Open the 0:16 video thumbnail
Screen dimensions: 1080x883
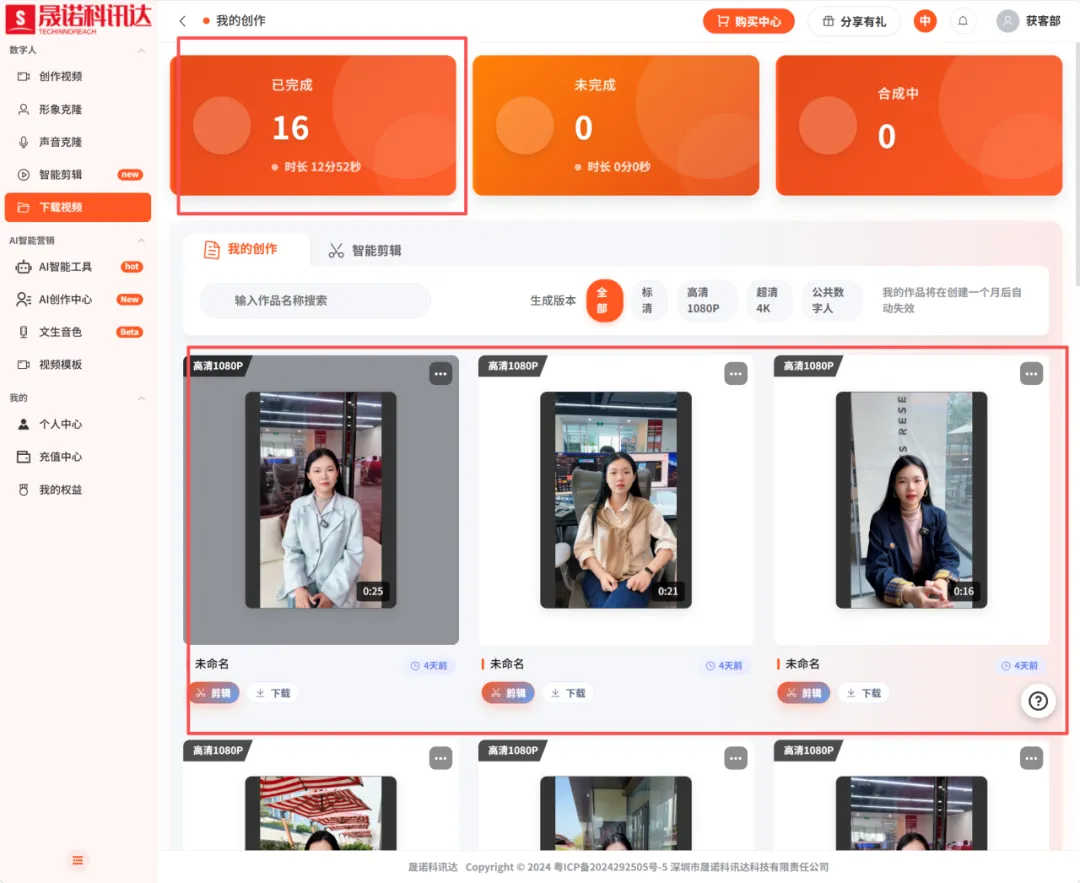point(911,500)
